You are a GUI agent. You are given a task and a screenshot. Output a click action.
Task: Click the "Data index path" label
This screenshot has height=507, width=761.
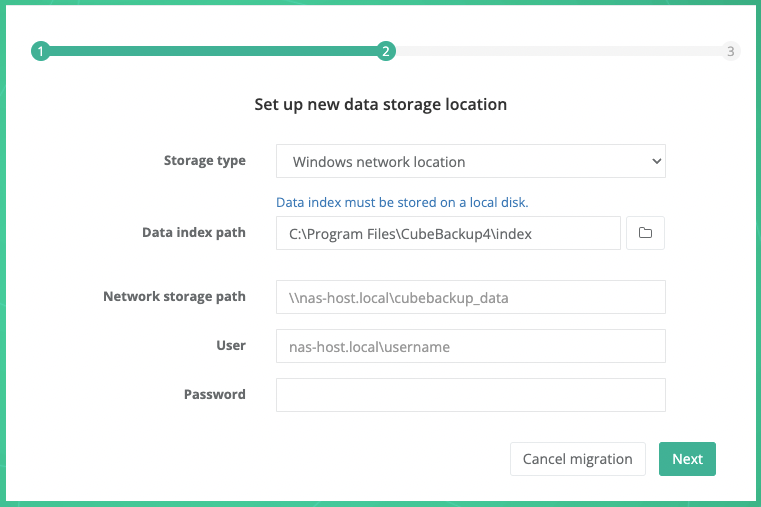tap(193, 232)
